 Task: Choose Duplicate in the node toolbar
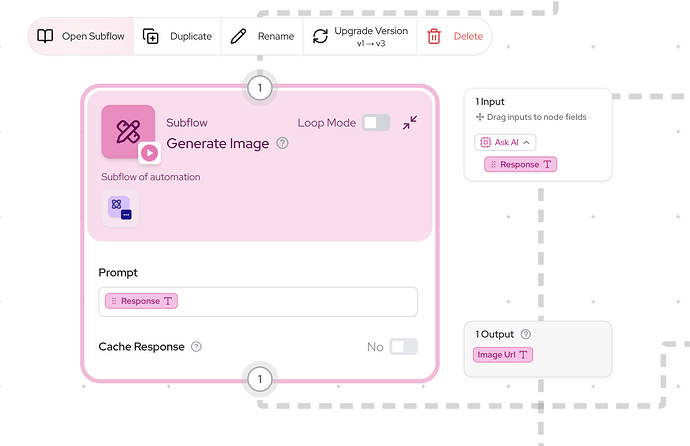pyautogui.click(x=177, y=36)
